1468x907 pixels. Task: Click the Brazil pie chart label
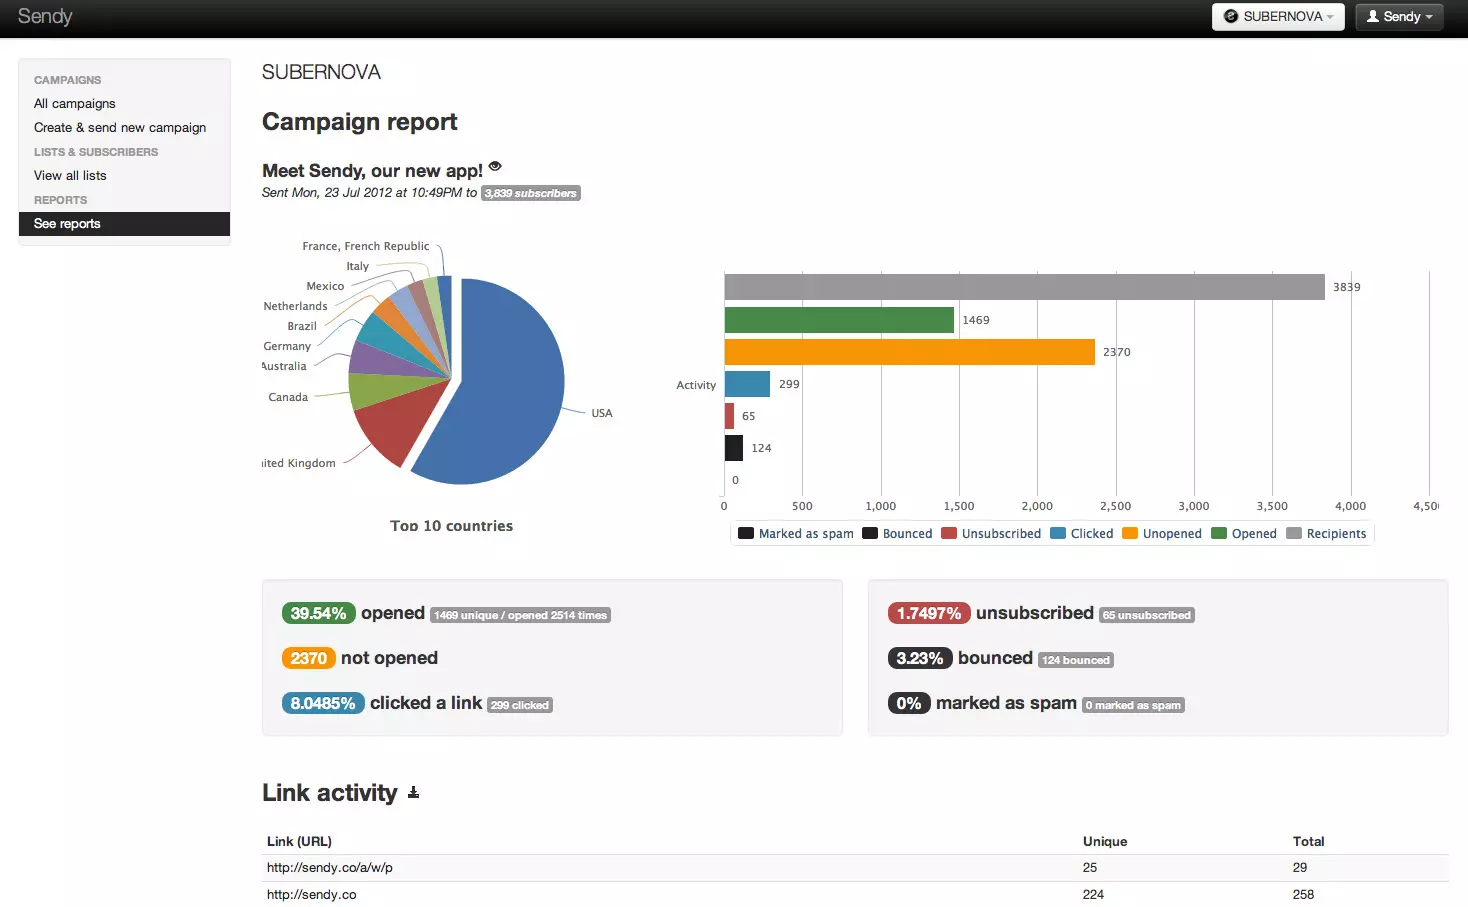point(302,326)
